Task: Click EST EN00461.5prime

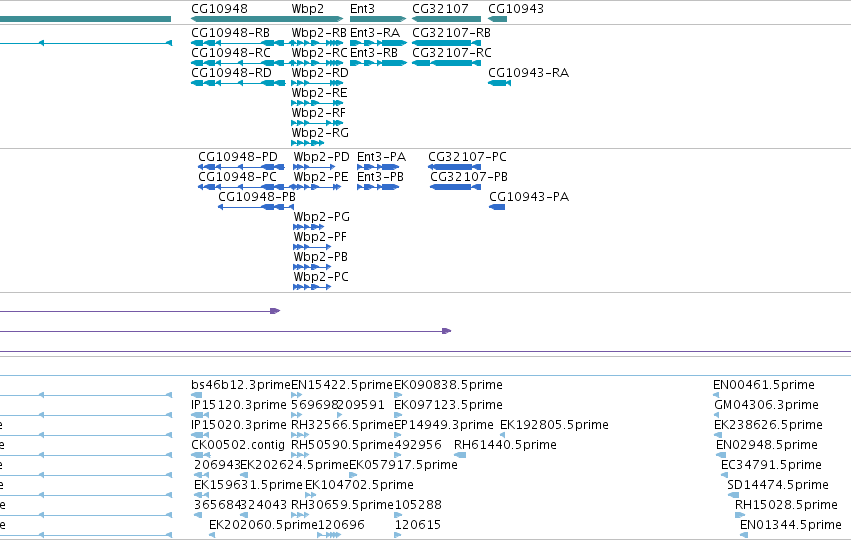Action: 764,385
